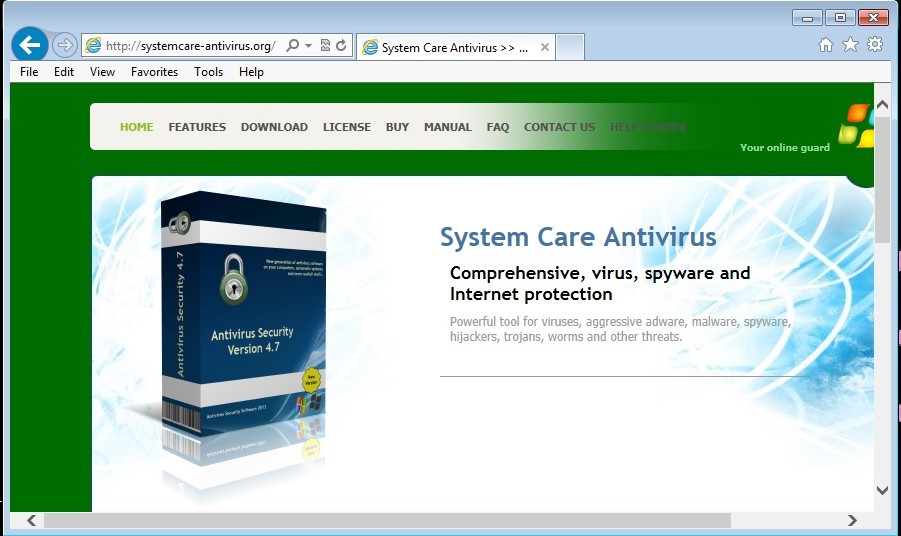Open the FAQ link
The height and width of the screenshot is (536, 901).
click(498, 127)
